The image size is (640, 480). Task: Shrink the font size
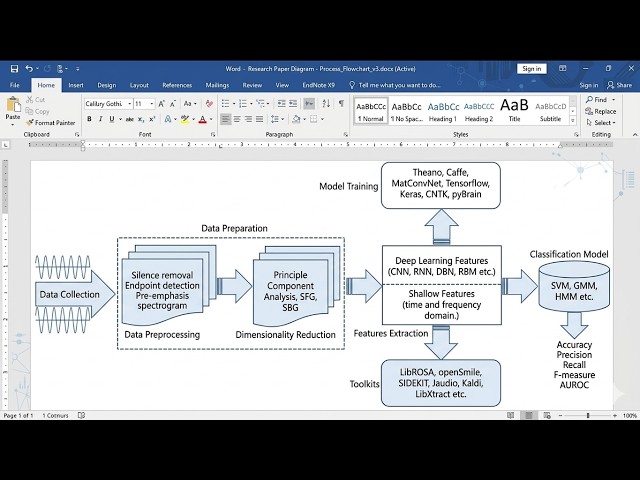point(173,104)
